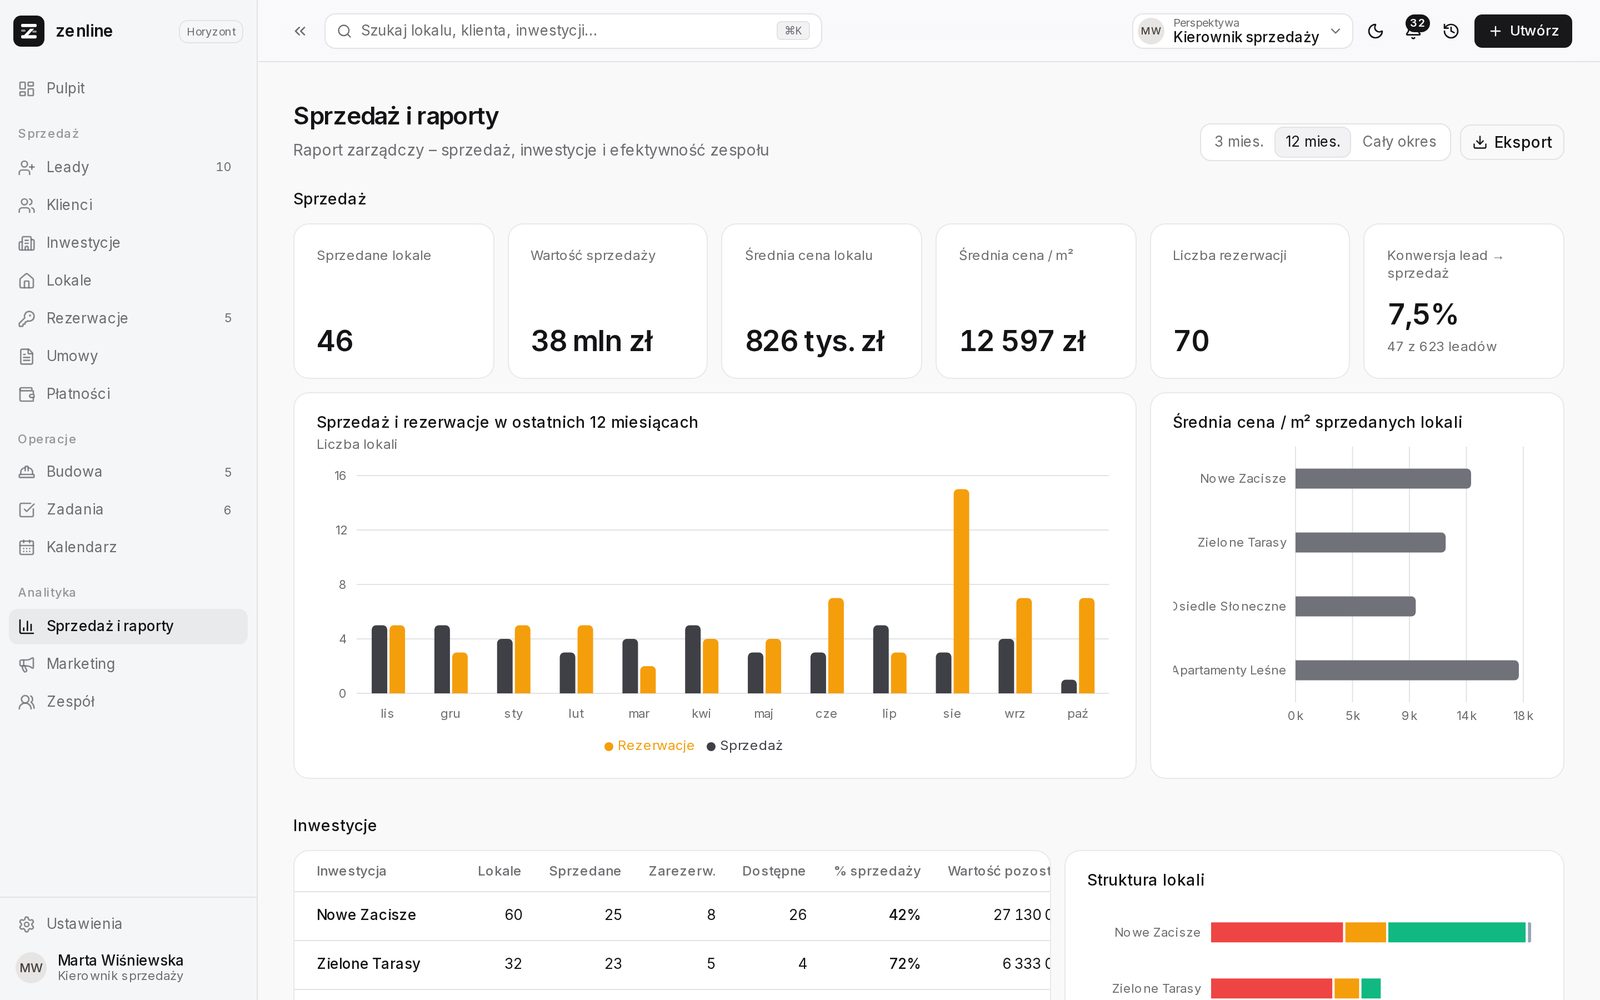Collapse the sidebar with the double-chevron icon
The width and height of the screenshot is (1600, 1000).
point(300,31)
